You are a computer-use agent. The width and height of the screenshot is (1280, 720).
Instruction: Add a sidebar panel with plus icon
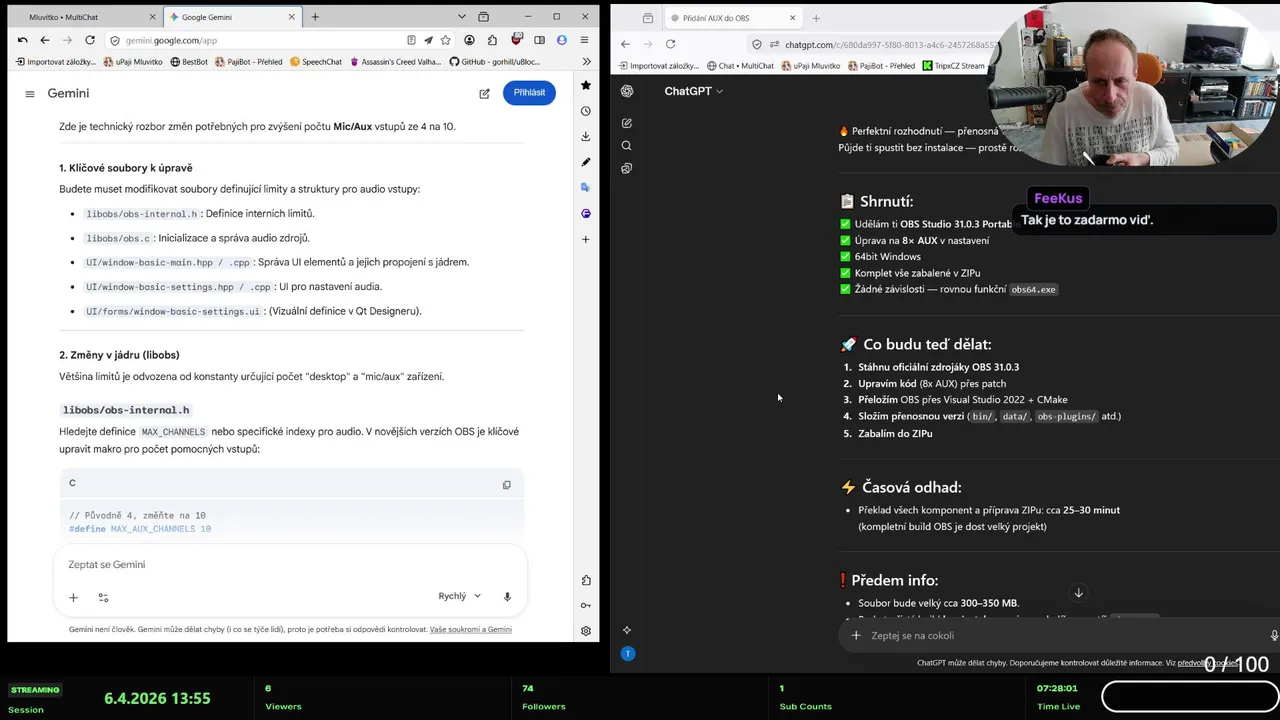pyautogui.click(x=586, y=239)
